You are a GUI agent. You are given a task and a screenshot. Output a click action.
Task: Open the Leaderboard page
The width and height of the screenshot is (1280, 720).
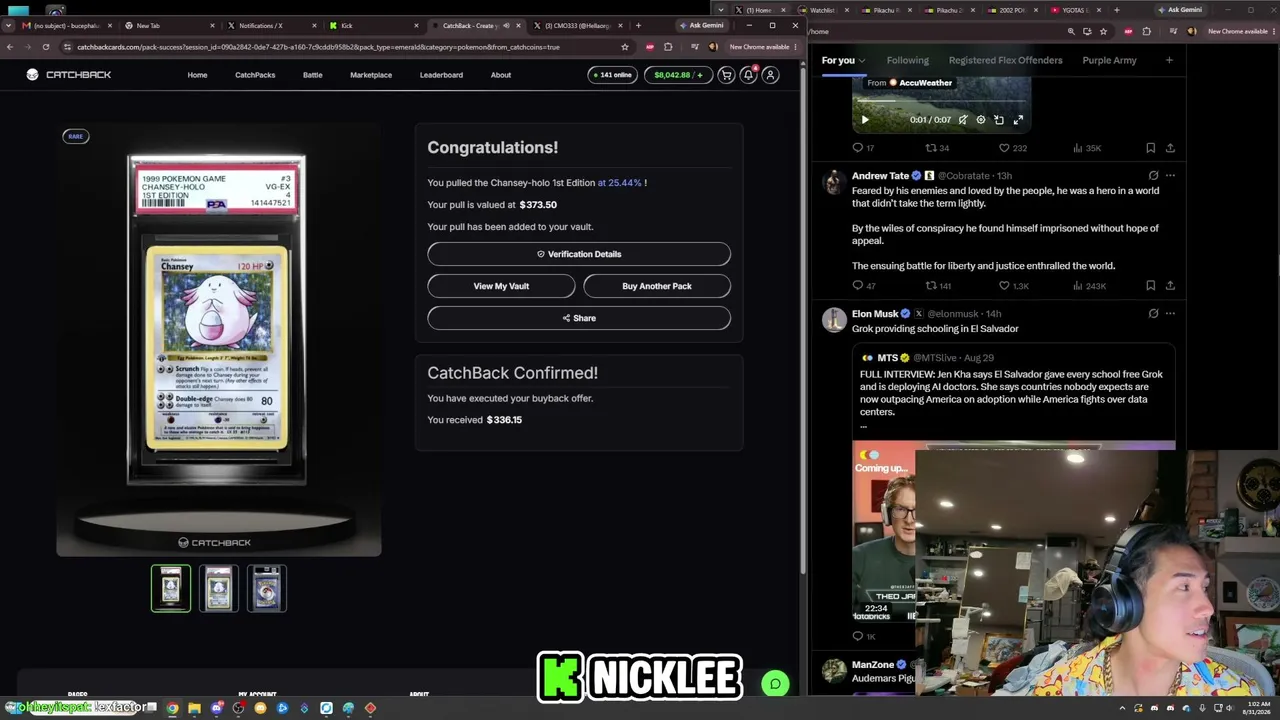pos(441,75)
